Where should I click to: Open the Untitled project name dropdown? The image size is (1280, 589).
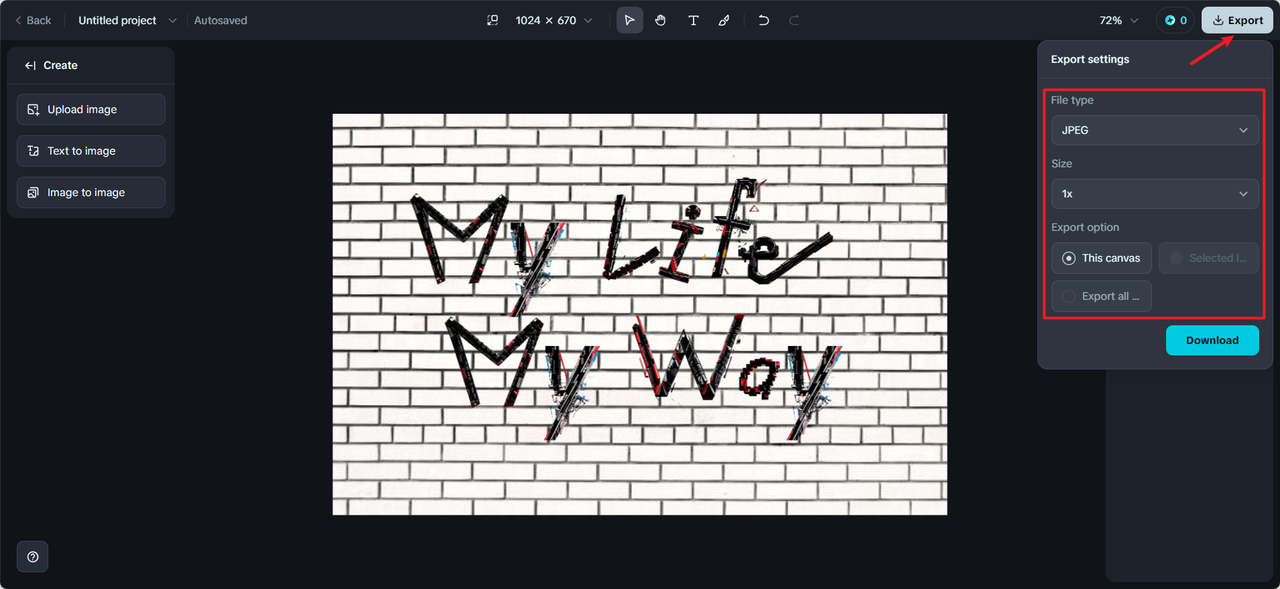pyautogui.click(x=127, y=20)
